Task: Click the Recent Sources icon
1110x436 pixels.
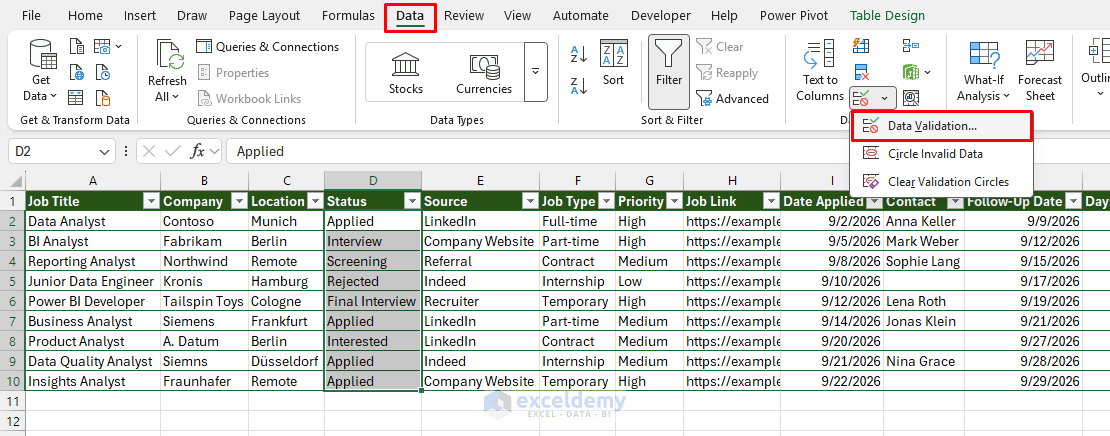Action: 103,72
